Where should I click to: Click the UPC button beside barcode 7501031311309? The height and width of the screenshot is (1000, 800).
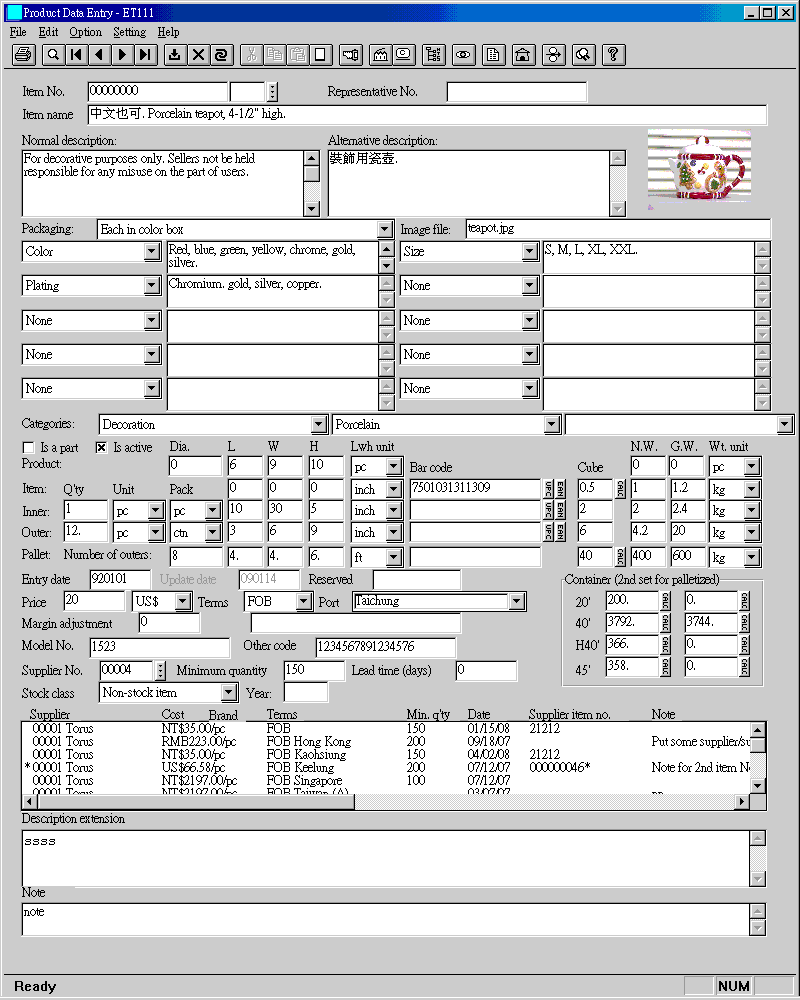(548, 489)
